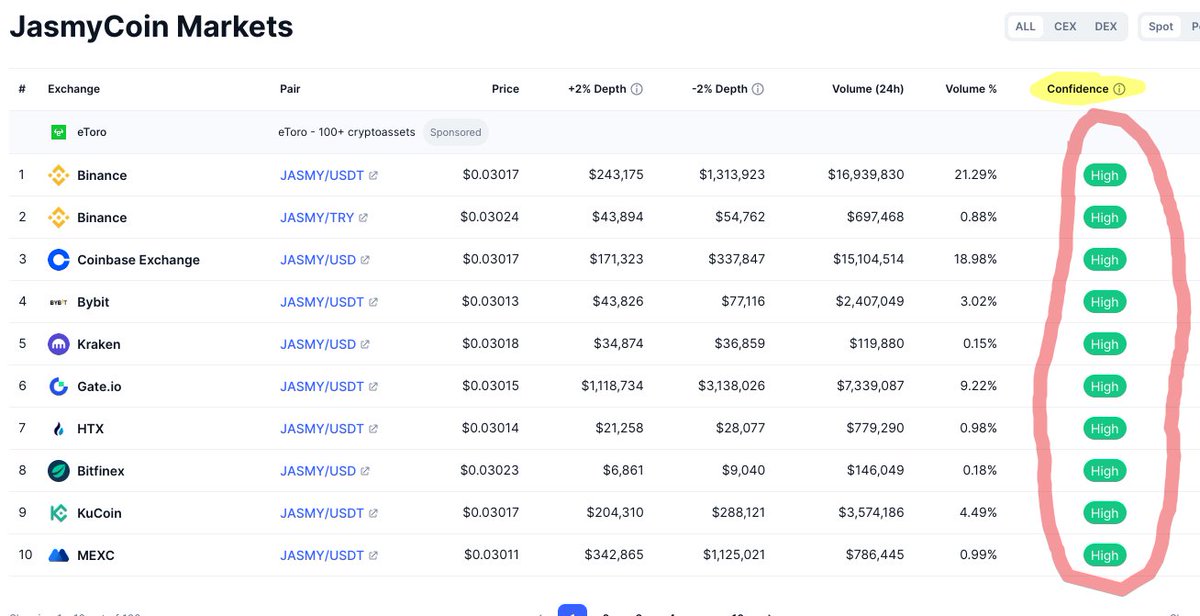Viewport: 1200px width, 616px height.
Task: Show info for -2% Depth column
Action: coord(758,89)
